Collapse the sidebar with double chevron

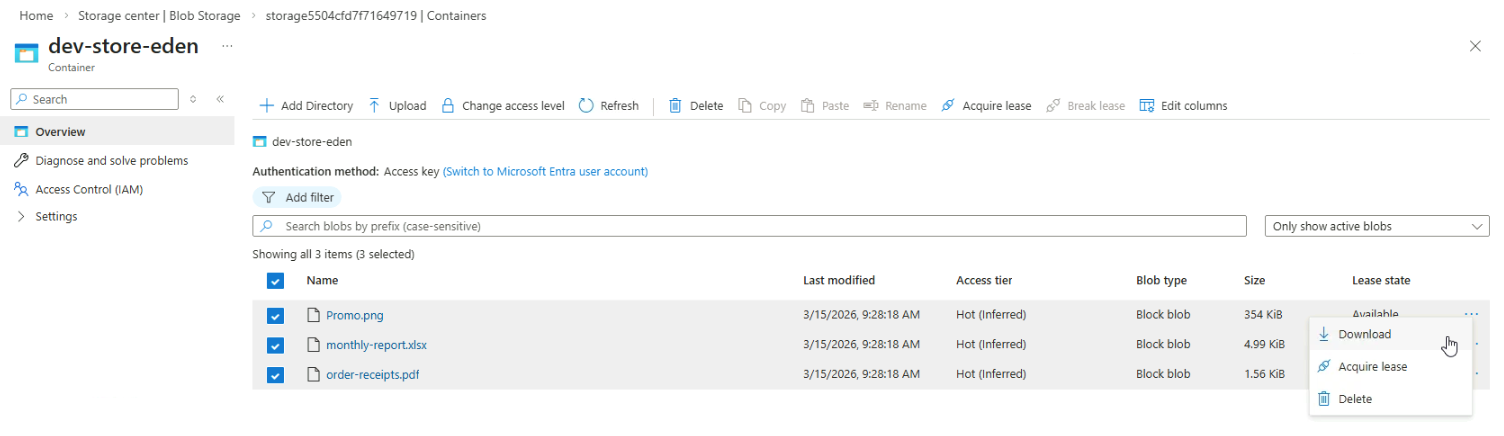point(220,99)
